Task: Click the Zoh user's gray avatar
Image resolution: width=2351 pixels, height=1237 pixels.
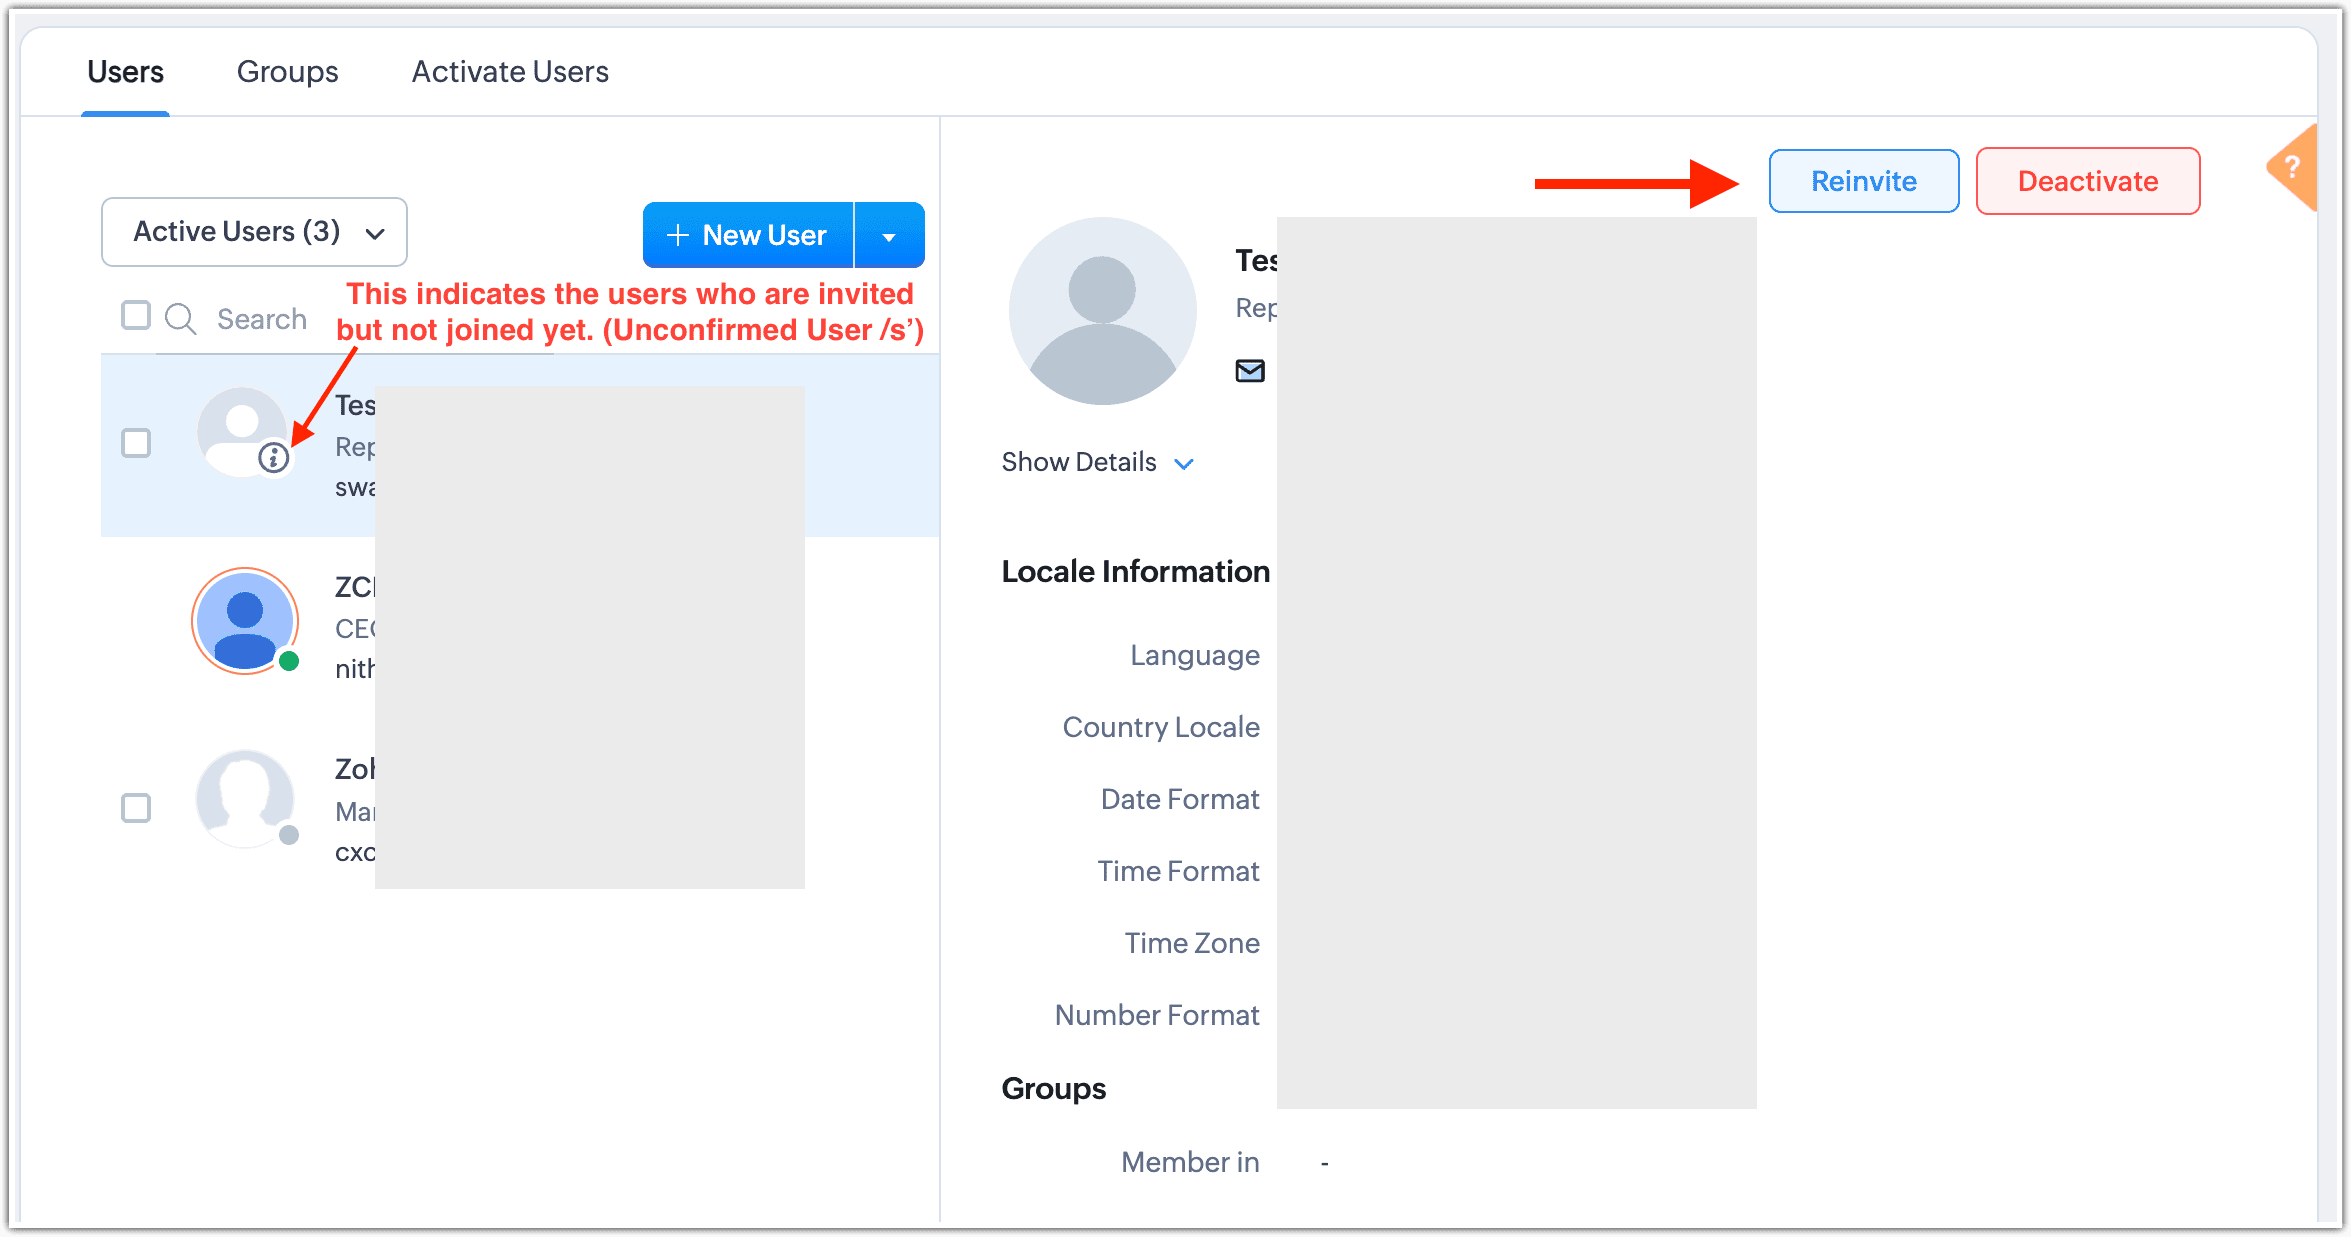Action: [245, 799]
